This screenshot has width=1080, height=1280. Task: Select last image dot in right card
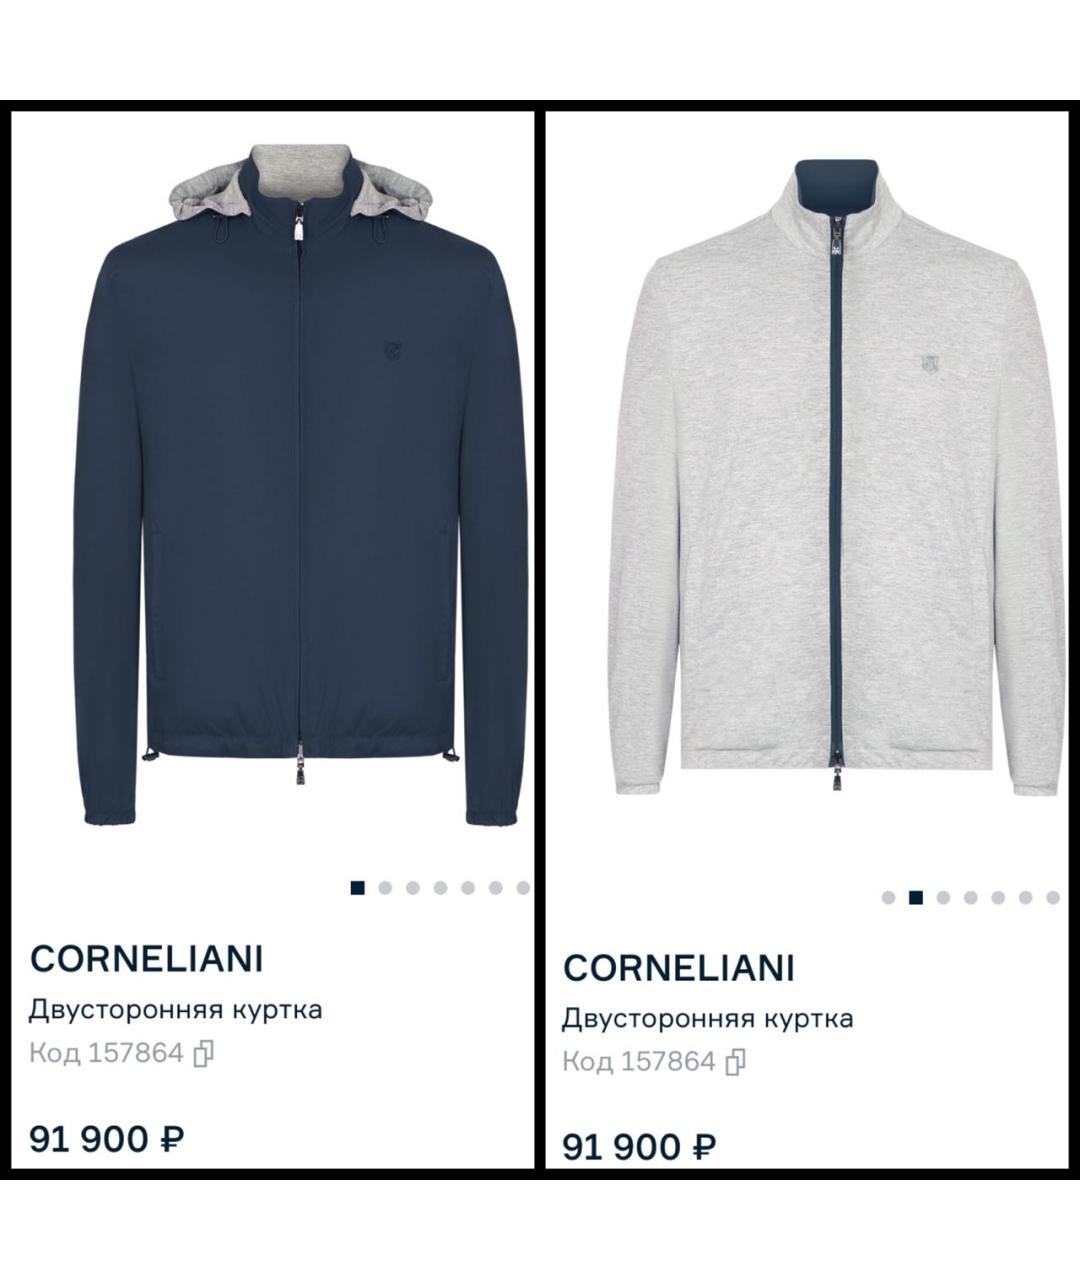pyautogui.click(x=1052, y=897)
